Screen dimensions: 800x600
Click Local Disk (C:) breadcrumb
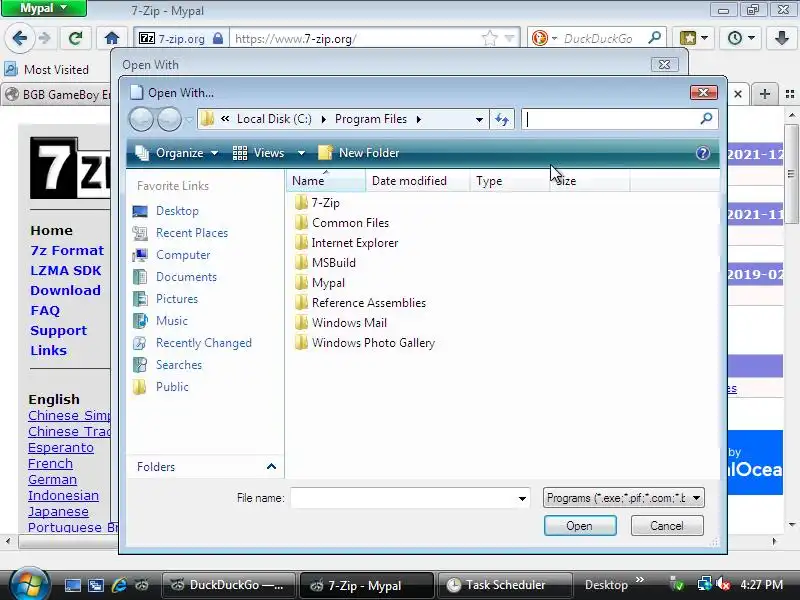tap(274, 119)
